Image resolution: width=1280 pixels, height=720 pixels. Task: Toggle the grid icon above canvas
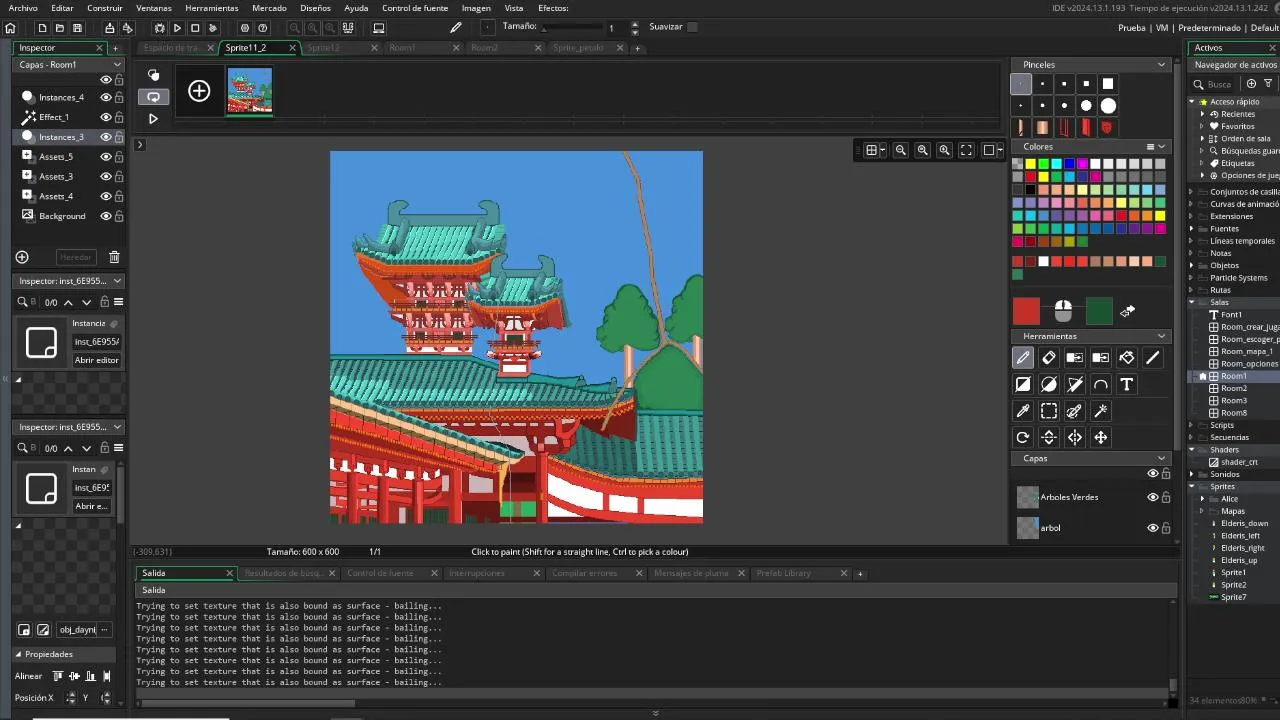(x=871, y=150)
